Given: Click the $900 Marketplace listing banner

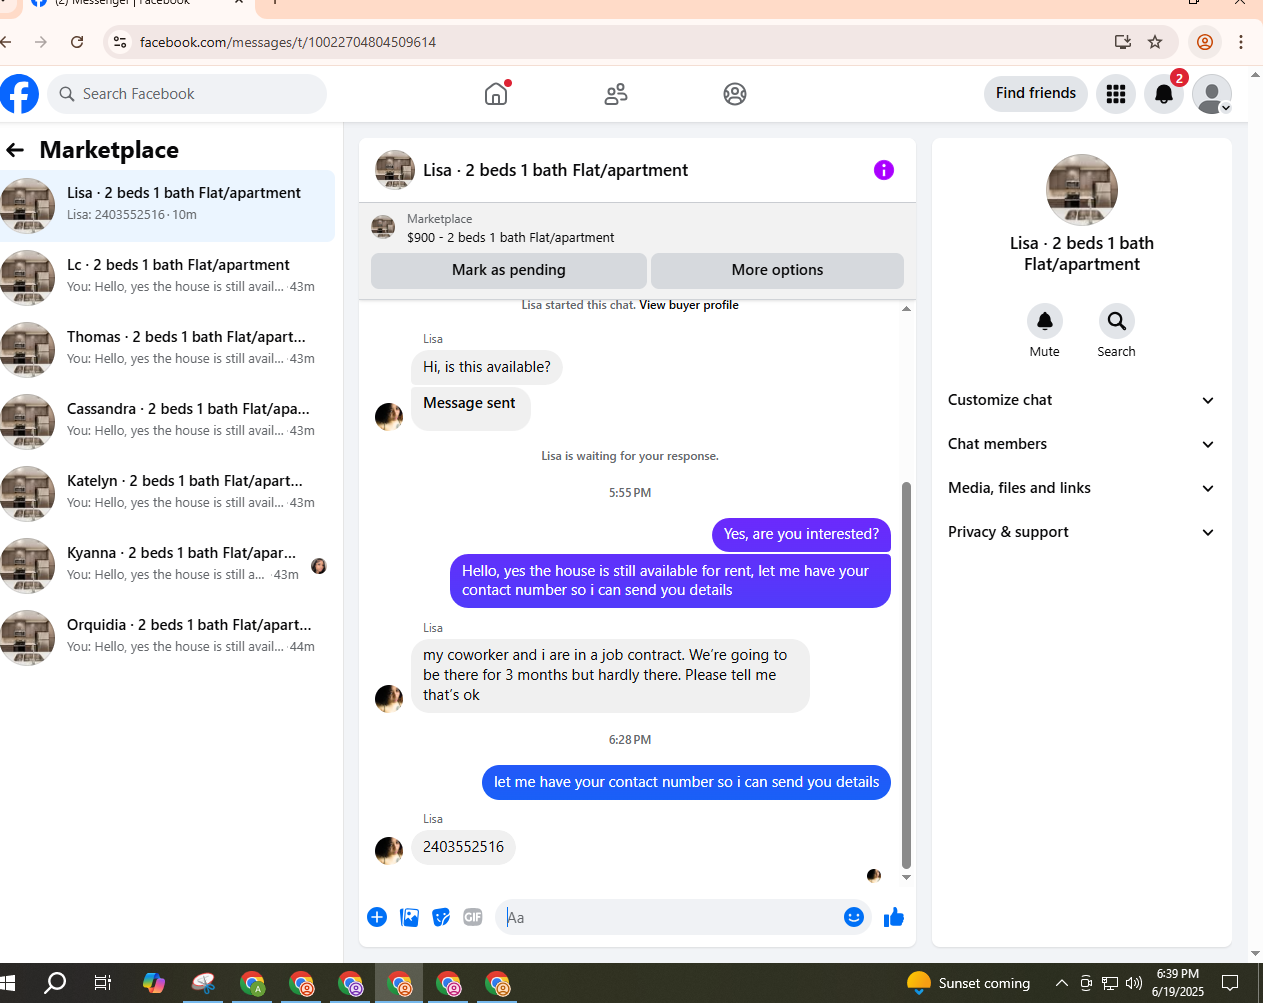Looking at the screenshot, I should tap(637, 228).
